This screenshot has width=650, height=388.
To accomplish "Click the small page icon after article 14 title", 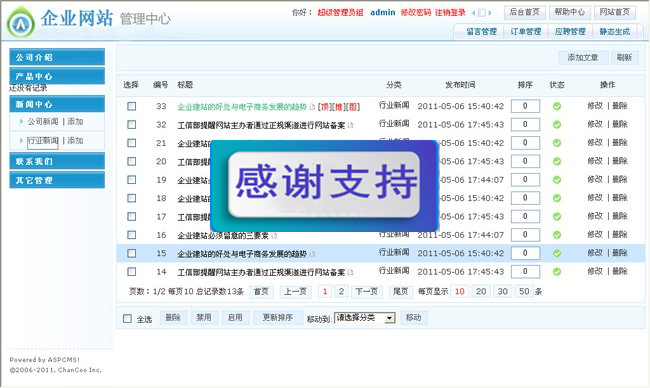I will click(350, 272).
